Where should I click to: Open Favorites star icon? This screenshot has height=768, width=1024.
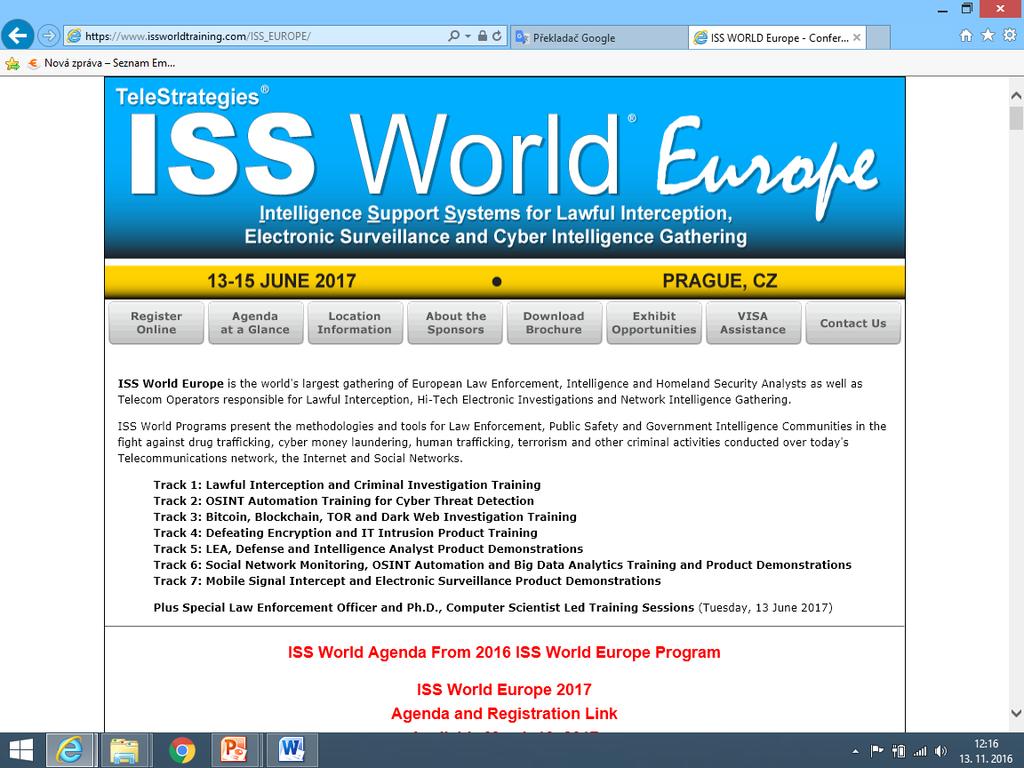coord(987,35)
